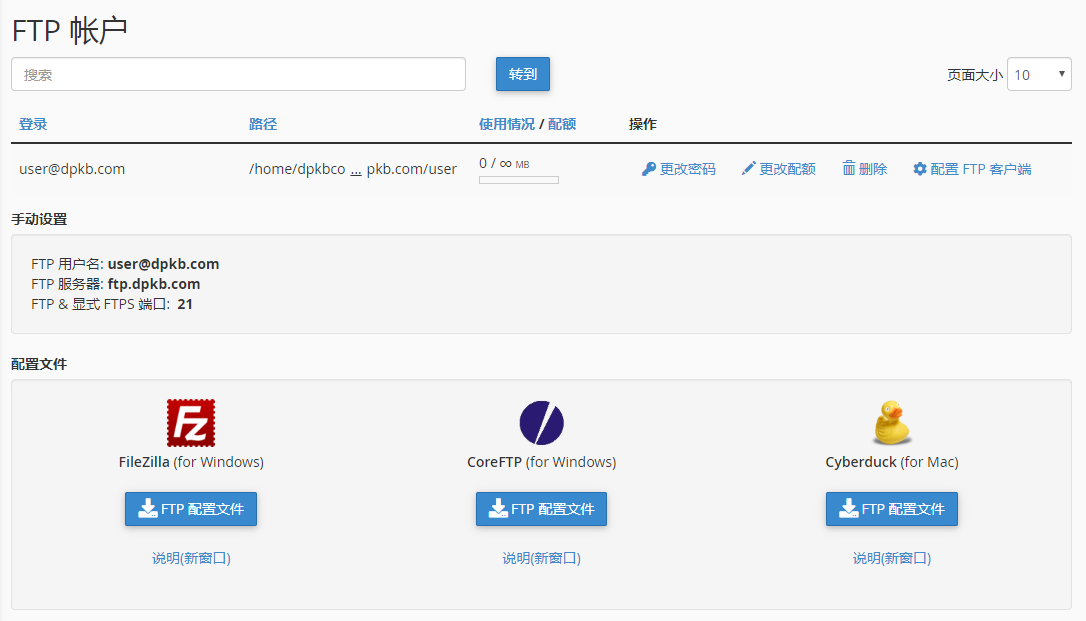
Task: Download the Cyberduck FTP 配置文件
Action: tap(891, 509)
